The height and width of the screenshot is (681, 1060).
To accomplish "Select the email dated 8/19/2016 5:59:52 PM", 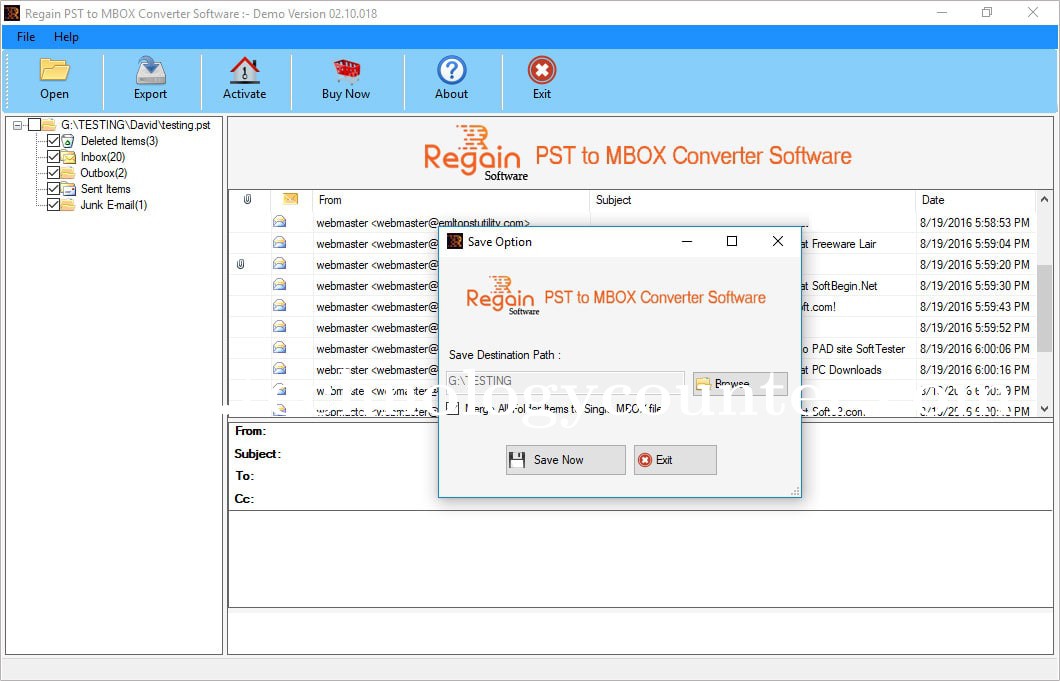I will click(x=975, y=327).
